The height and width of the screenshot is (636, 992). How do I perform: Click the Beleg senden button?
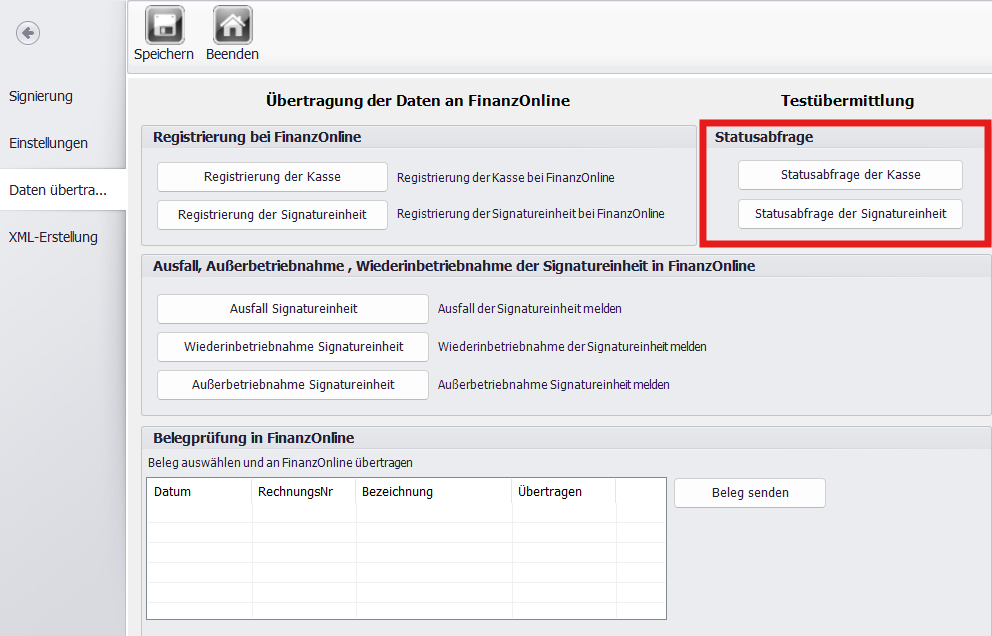(x=750, y=493)
